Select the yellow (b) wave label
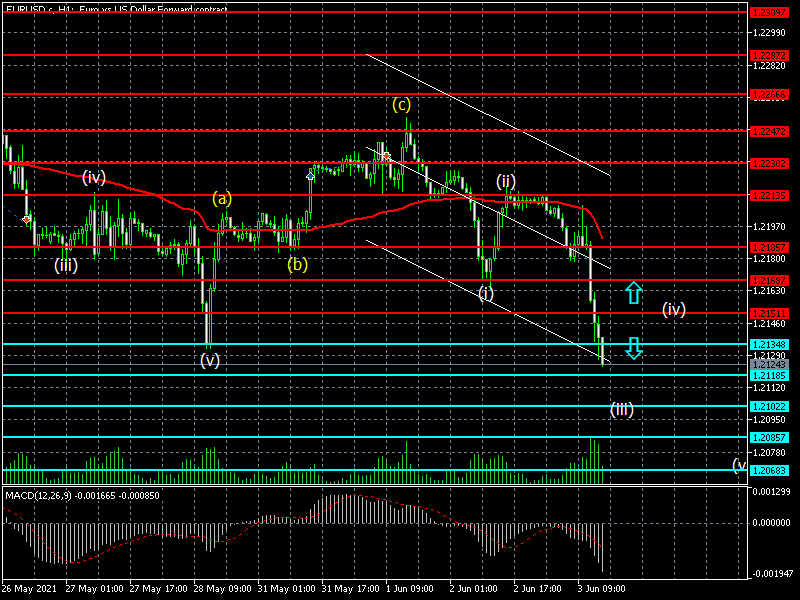The image size is (800, 600). 297,264
